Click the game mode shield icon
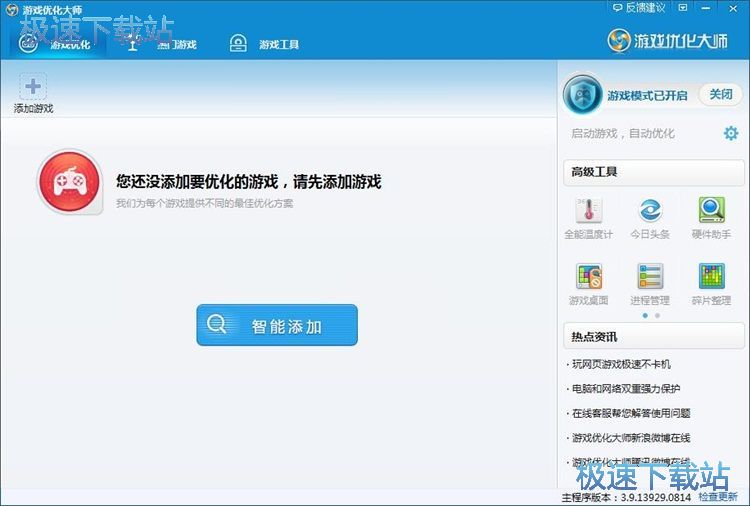The image size is (750, 506). (x=583, y=95)
